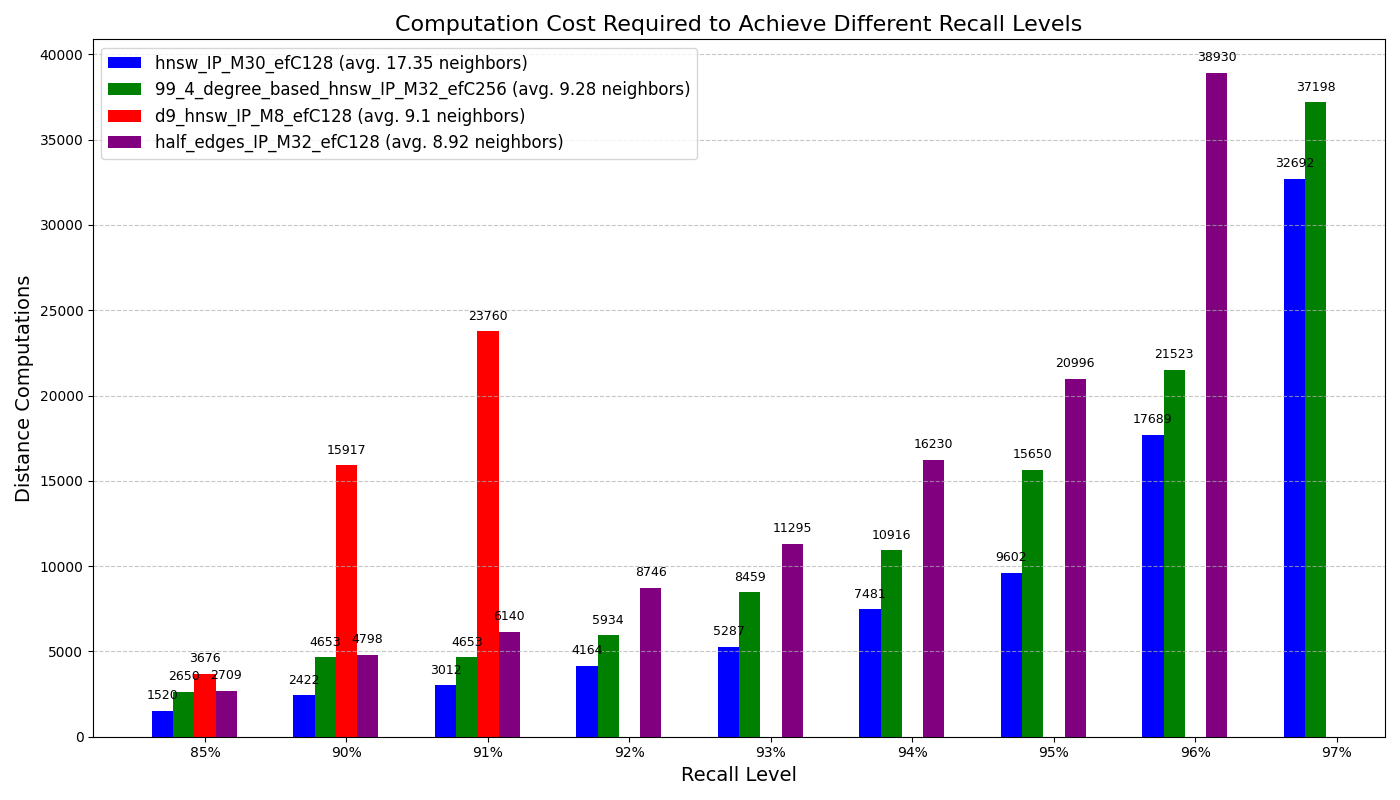Click the green bar labeled 37198
Image resolution: width=1400 pixels, height=800 pixels.
click(x=1315, y=420)
